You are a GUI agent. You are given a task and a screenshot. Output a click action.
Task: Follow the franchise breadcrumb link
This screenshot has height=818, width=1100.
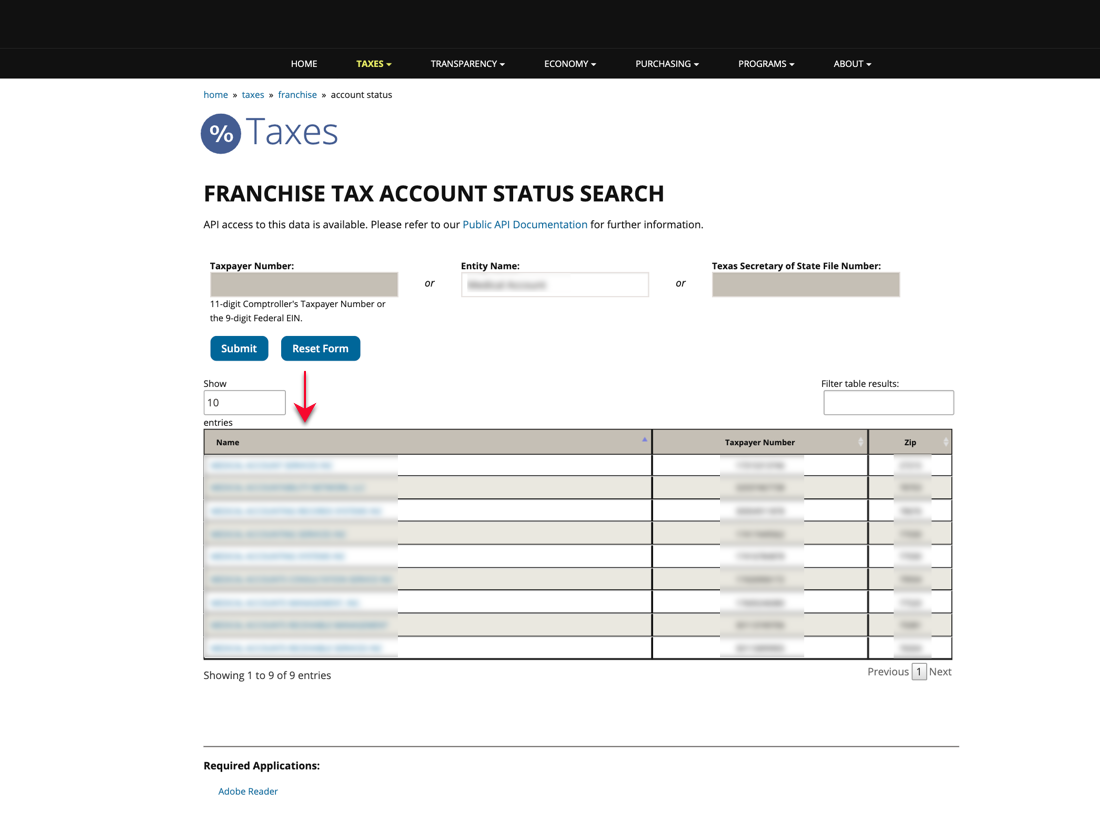[297, 95]
